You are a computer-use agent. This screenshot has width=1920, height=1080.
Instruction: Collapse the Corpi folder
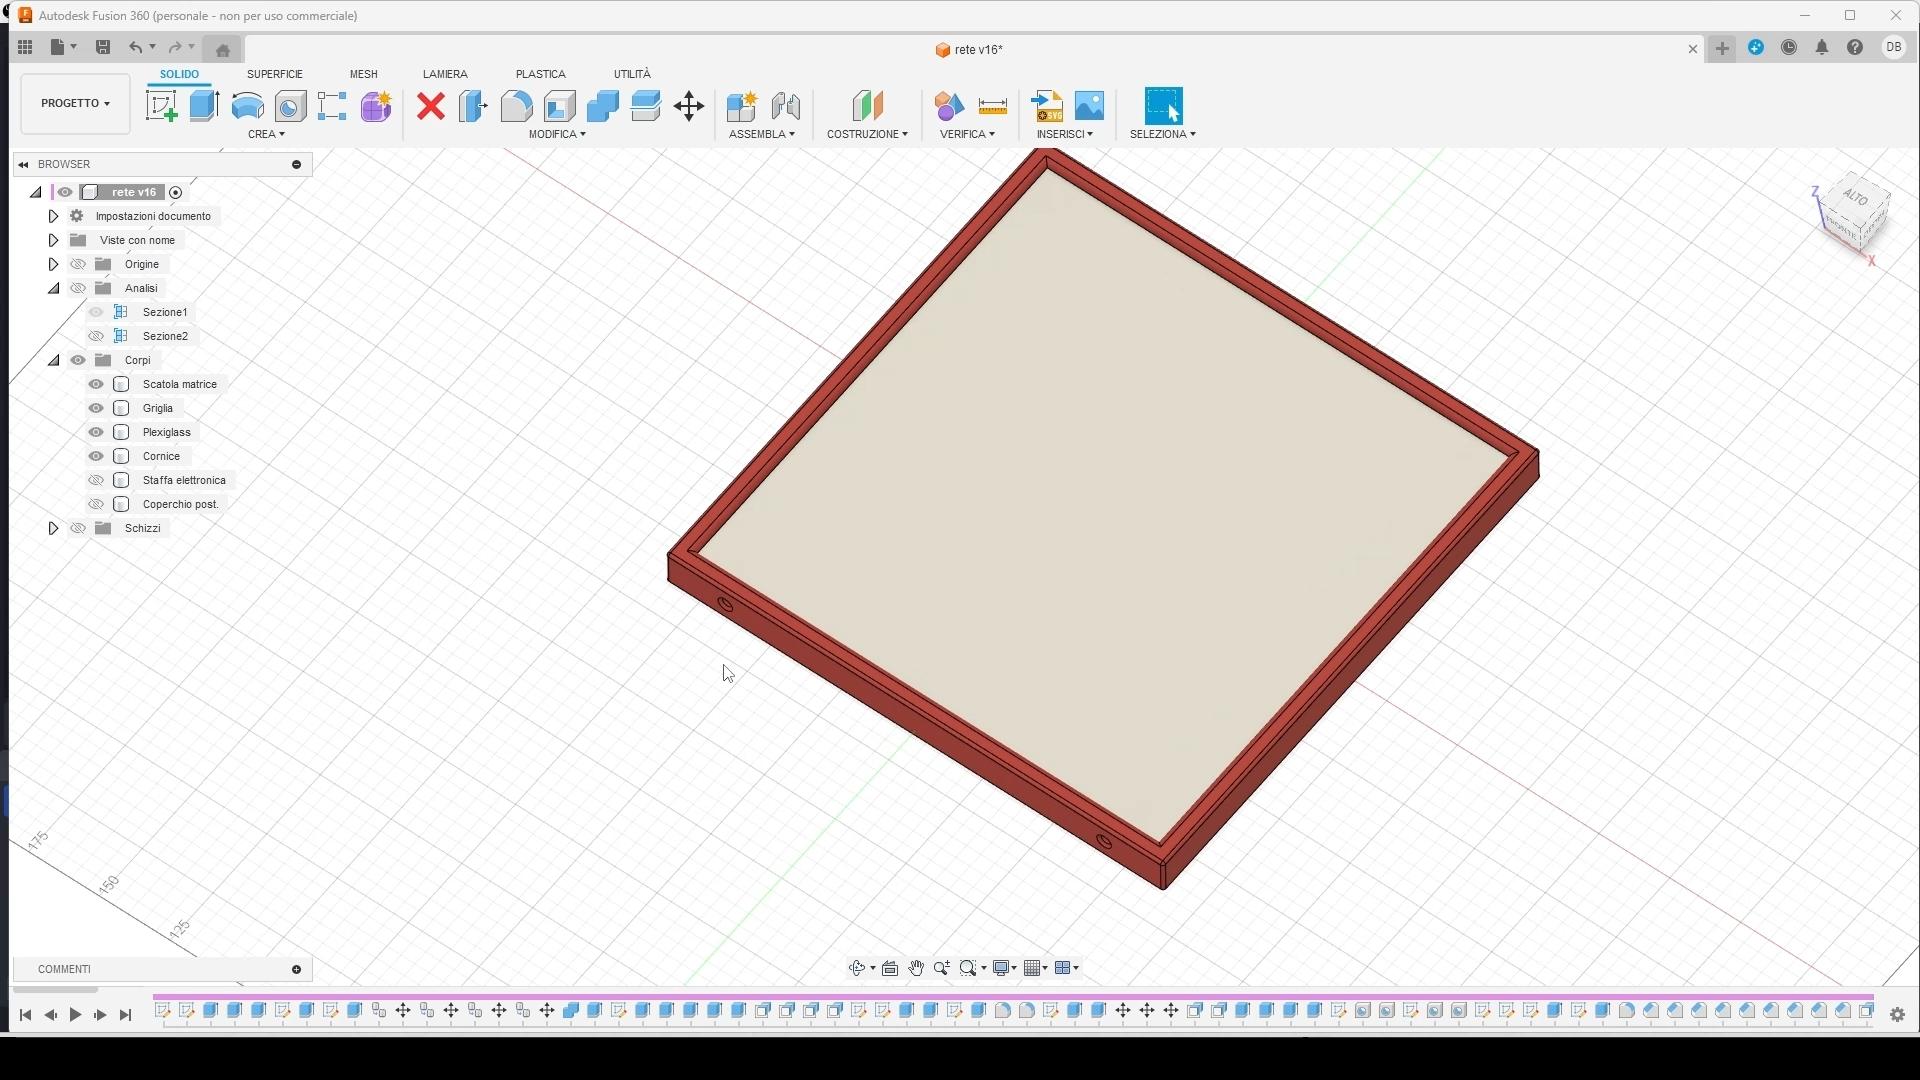coord(53,360)
